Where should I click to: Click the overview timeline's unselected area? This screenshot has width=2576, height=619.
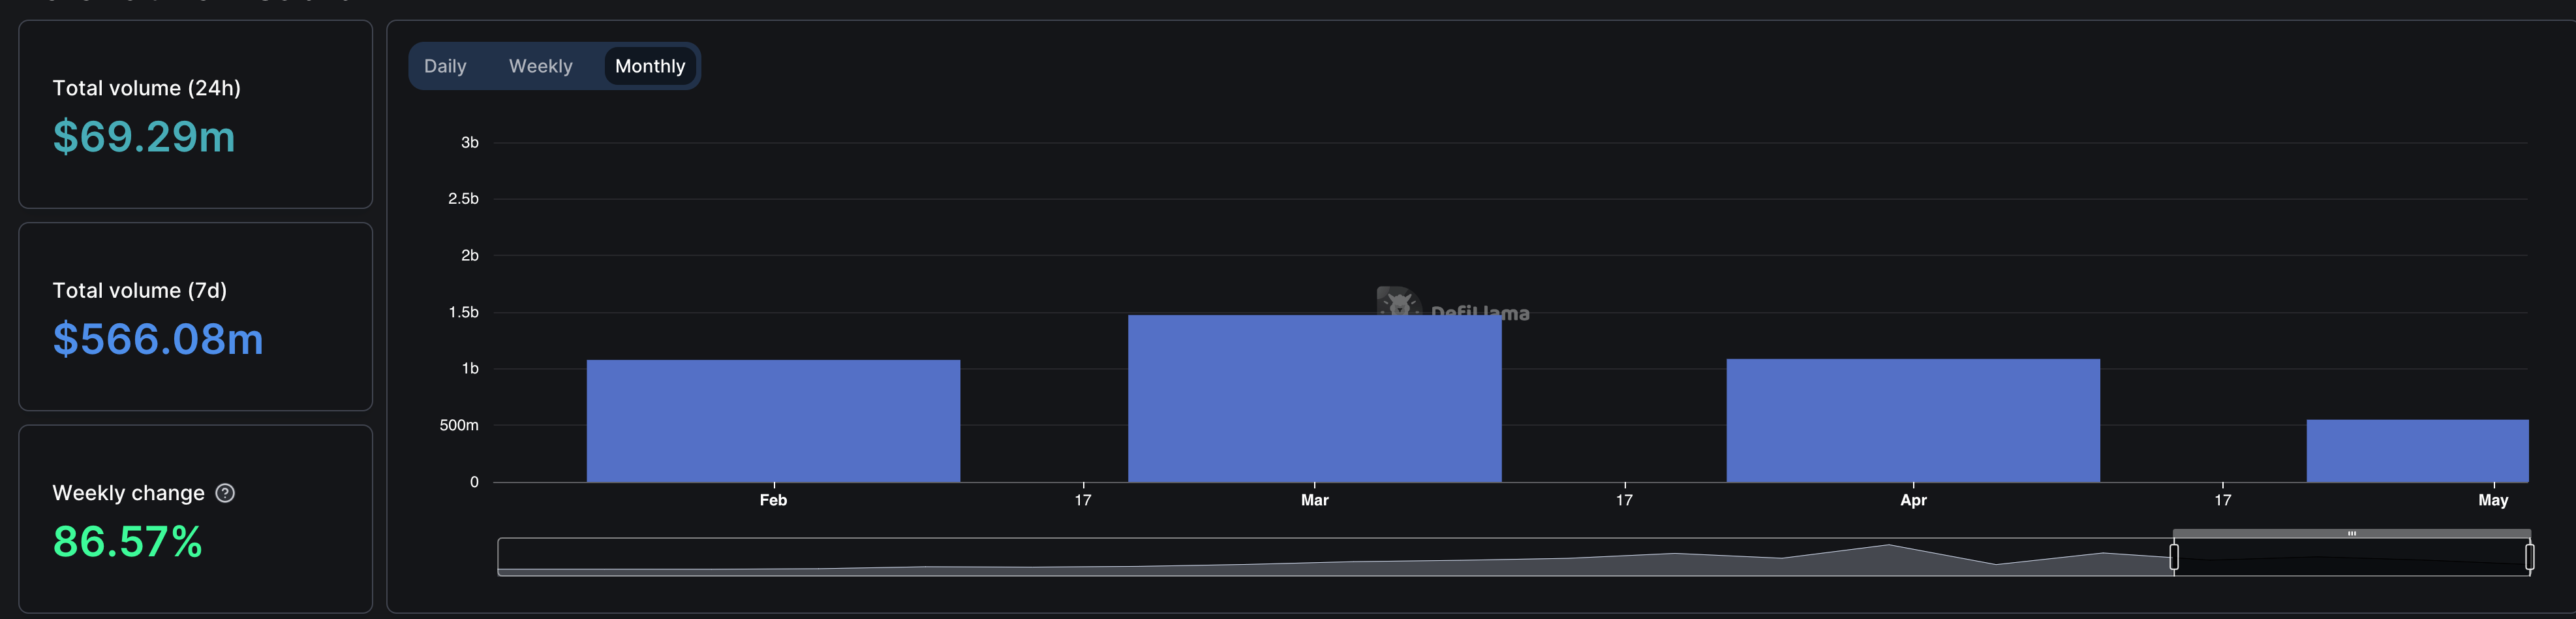pyautogui.click(x=1335, y=557)
